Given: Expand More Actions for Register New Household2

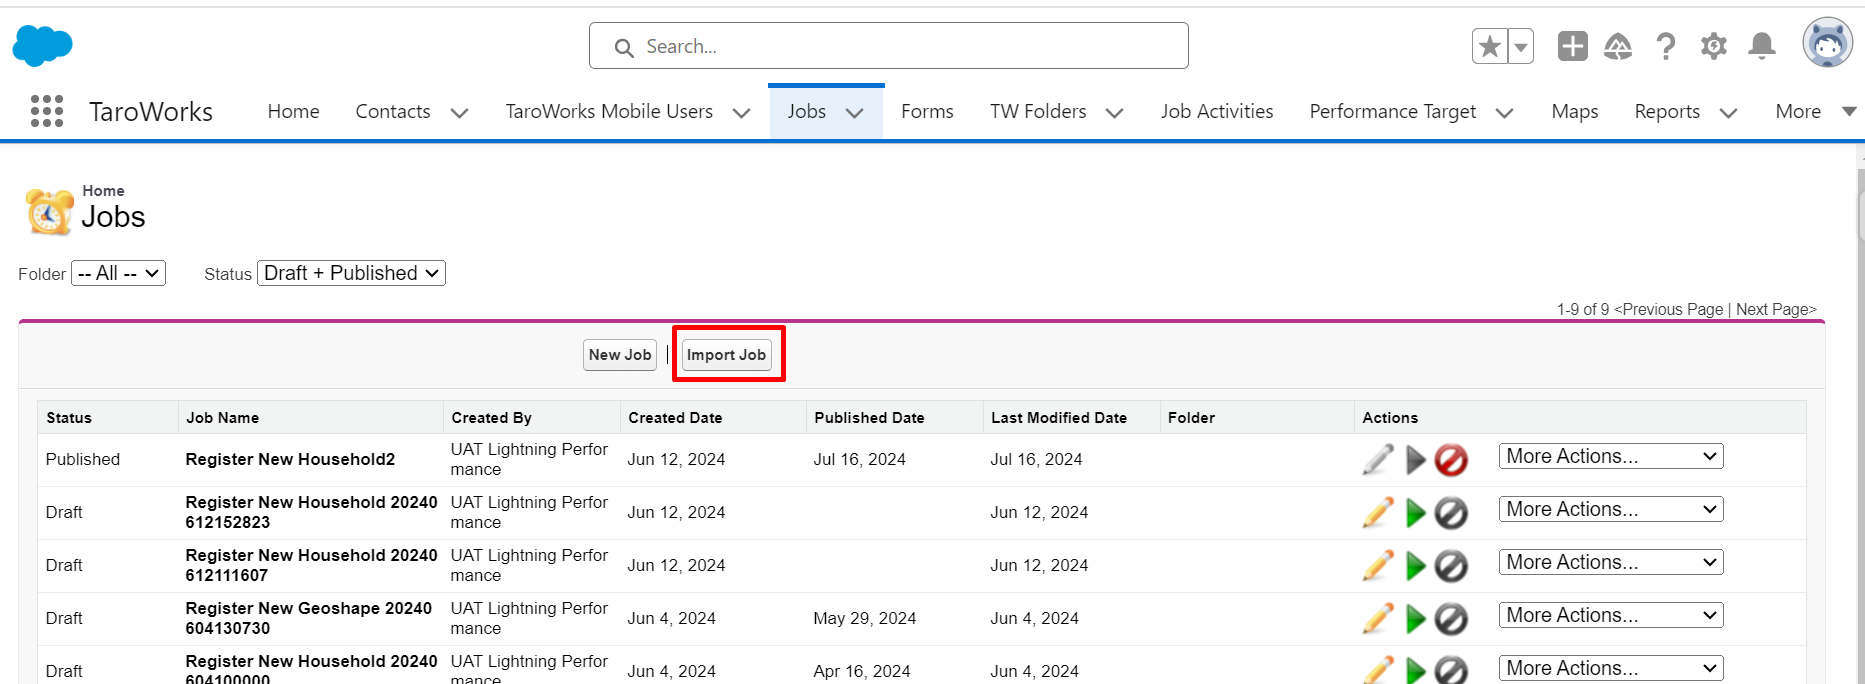Looking at the screenshot, I should pos(1610,456).
